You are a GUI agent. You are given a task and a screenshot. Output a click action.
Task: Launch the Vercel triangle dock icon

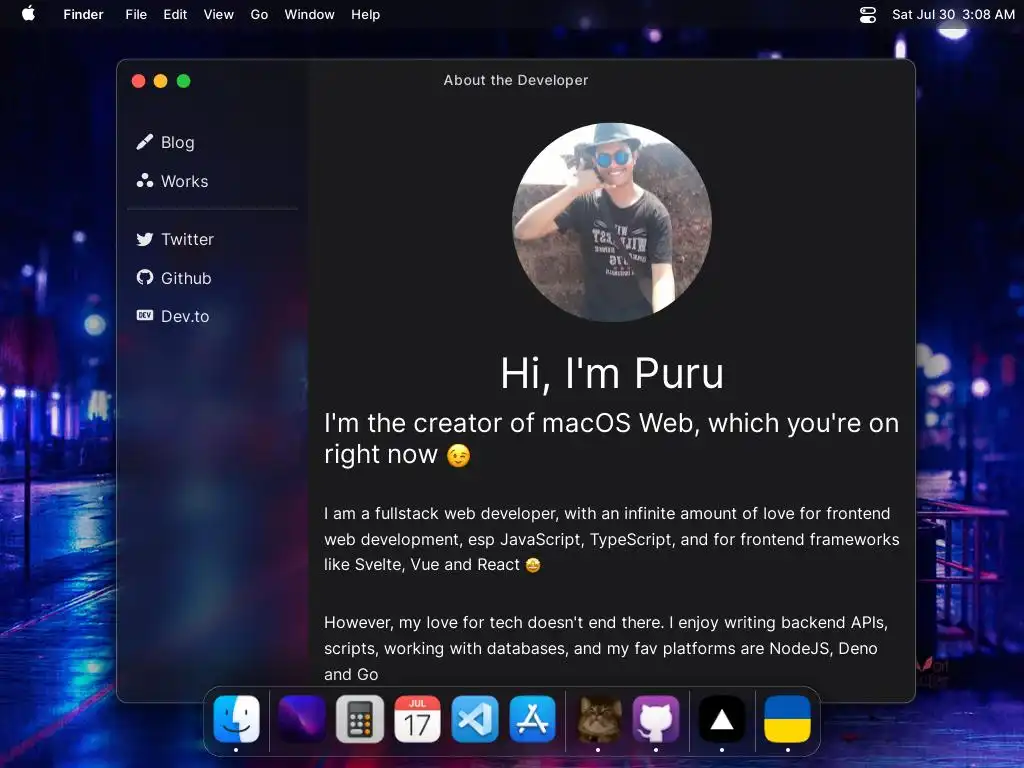click(x=722, y=719)
